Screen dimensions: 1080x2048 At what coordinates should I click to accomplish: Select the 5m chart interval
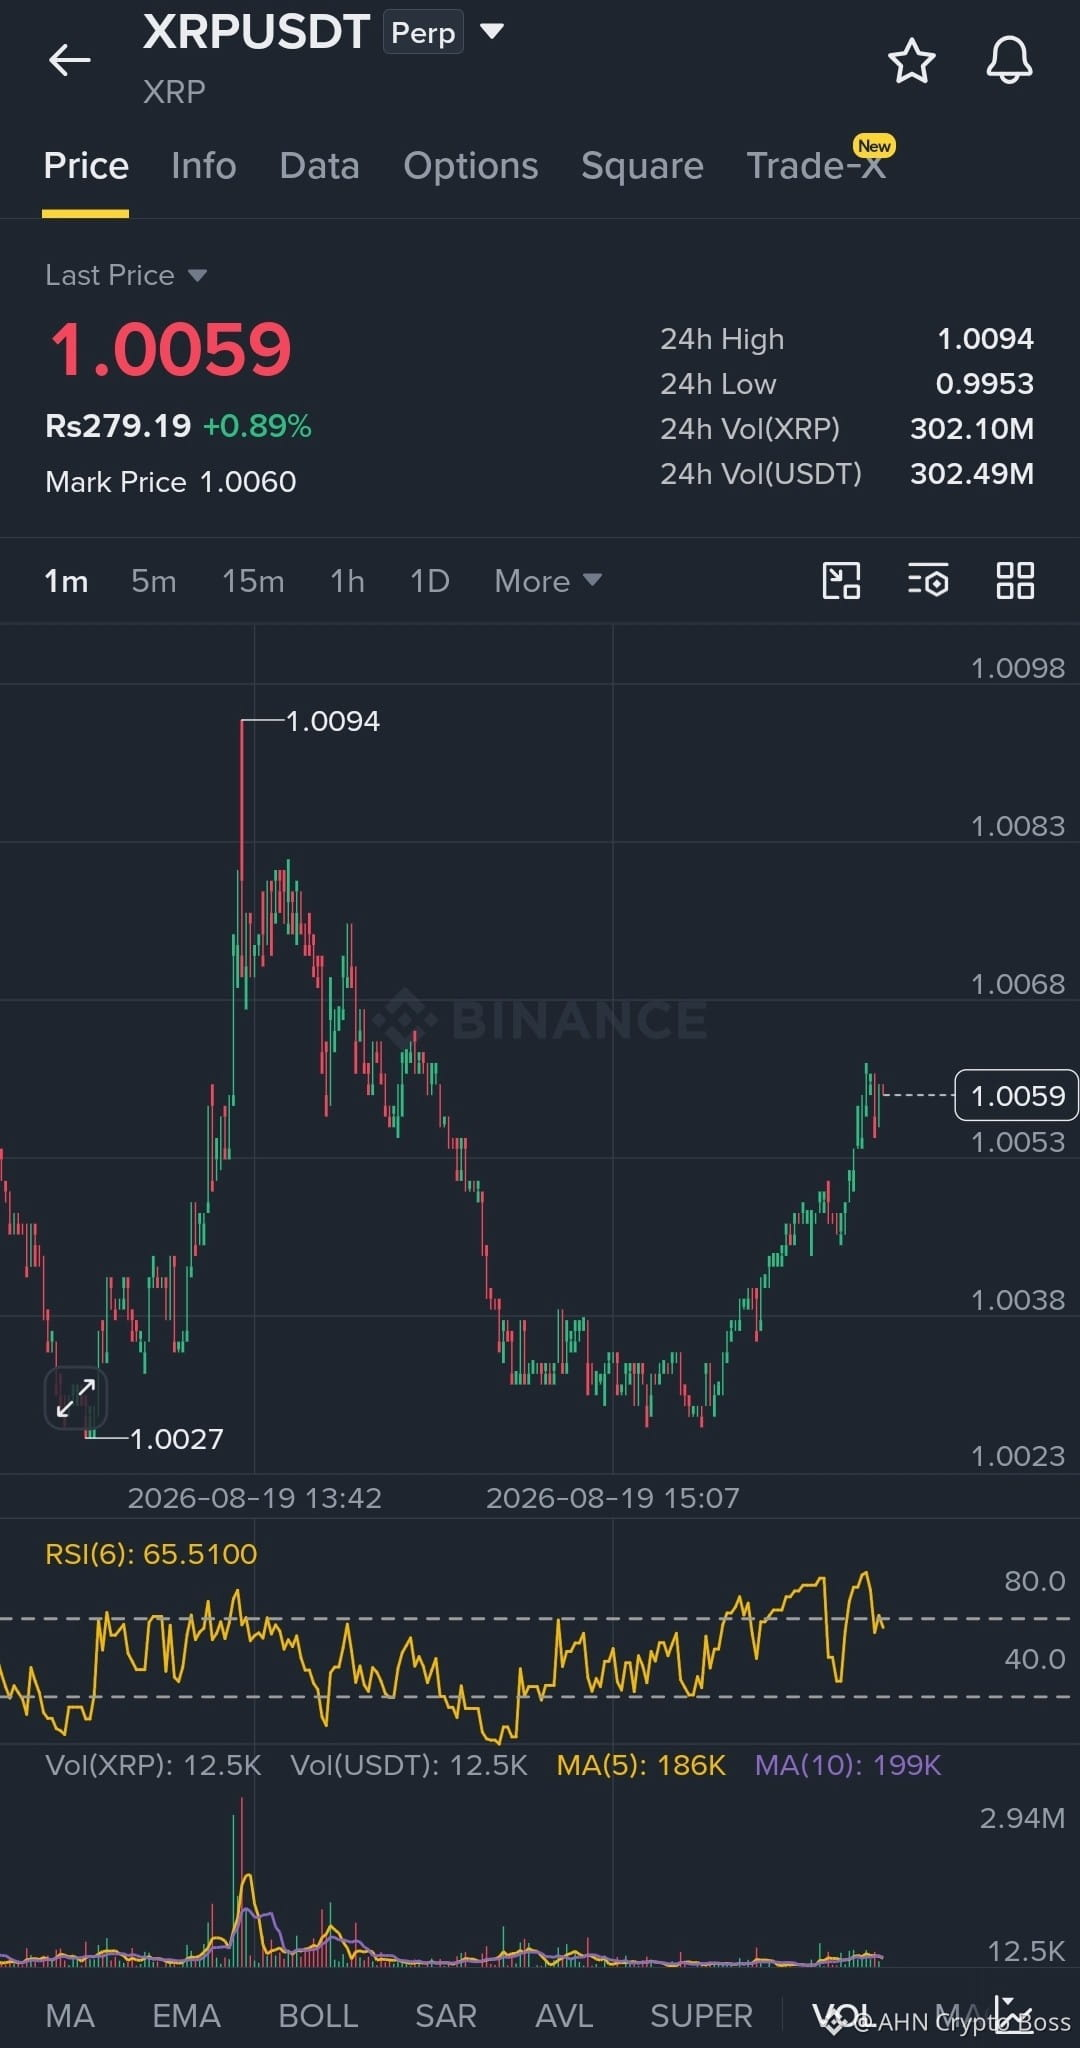click(x=154, y=581)
